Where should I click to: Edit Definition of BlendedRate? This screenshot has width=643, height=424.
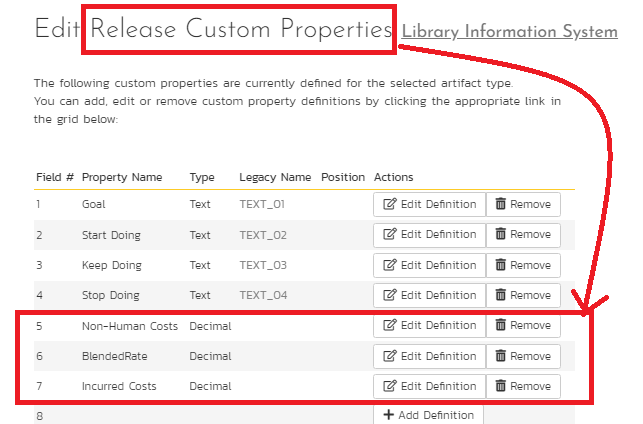point(430,356)
